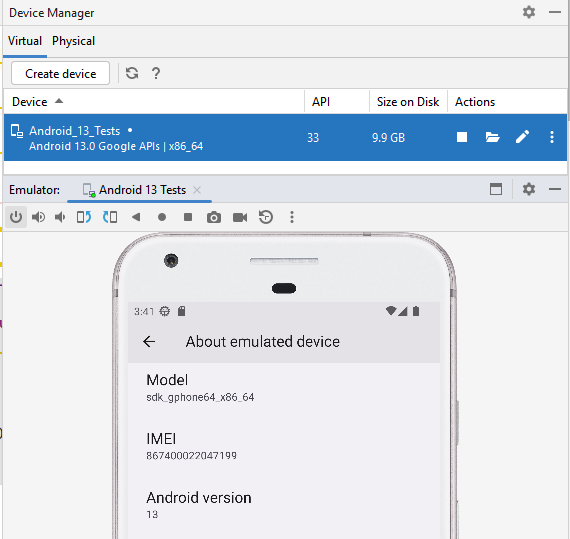
Task: Open Device Manager settings gear
Action: coord(529,12)
